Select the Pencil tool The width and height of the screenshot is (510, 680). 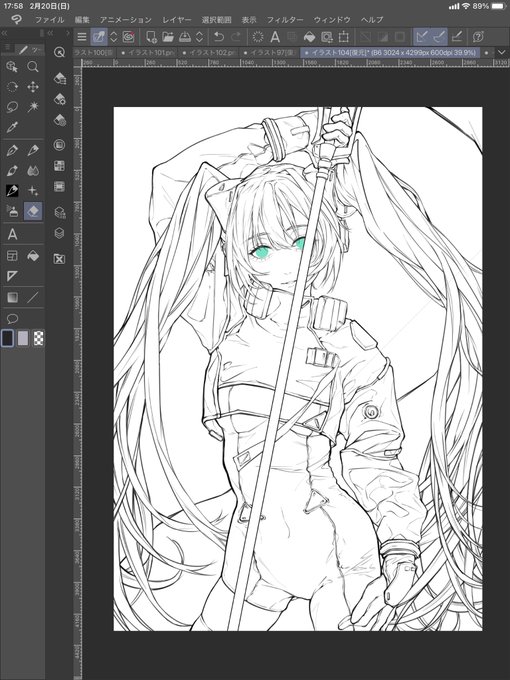pyautogui.click(x=33, y=150)
